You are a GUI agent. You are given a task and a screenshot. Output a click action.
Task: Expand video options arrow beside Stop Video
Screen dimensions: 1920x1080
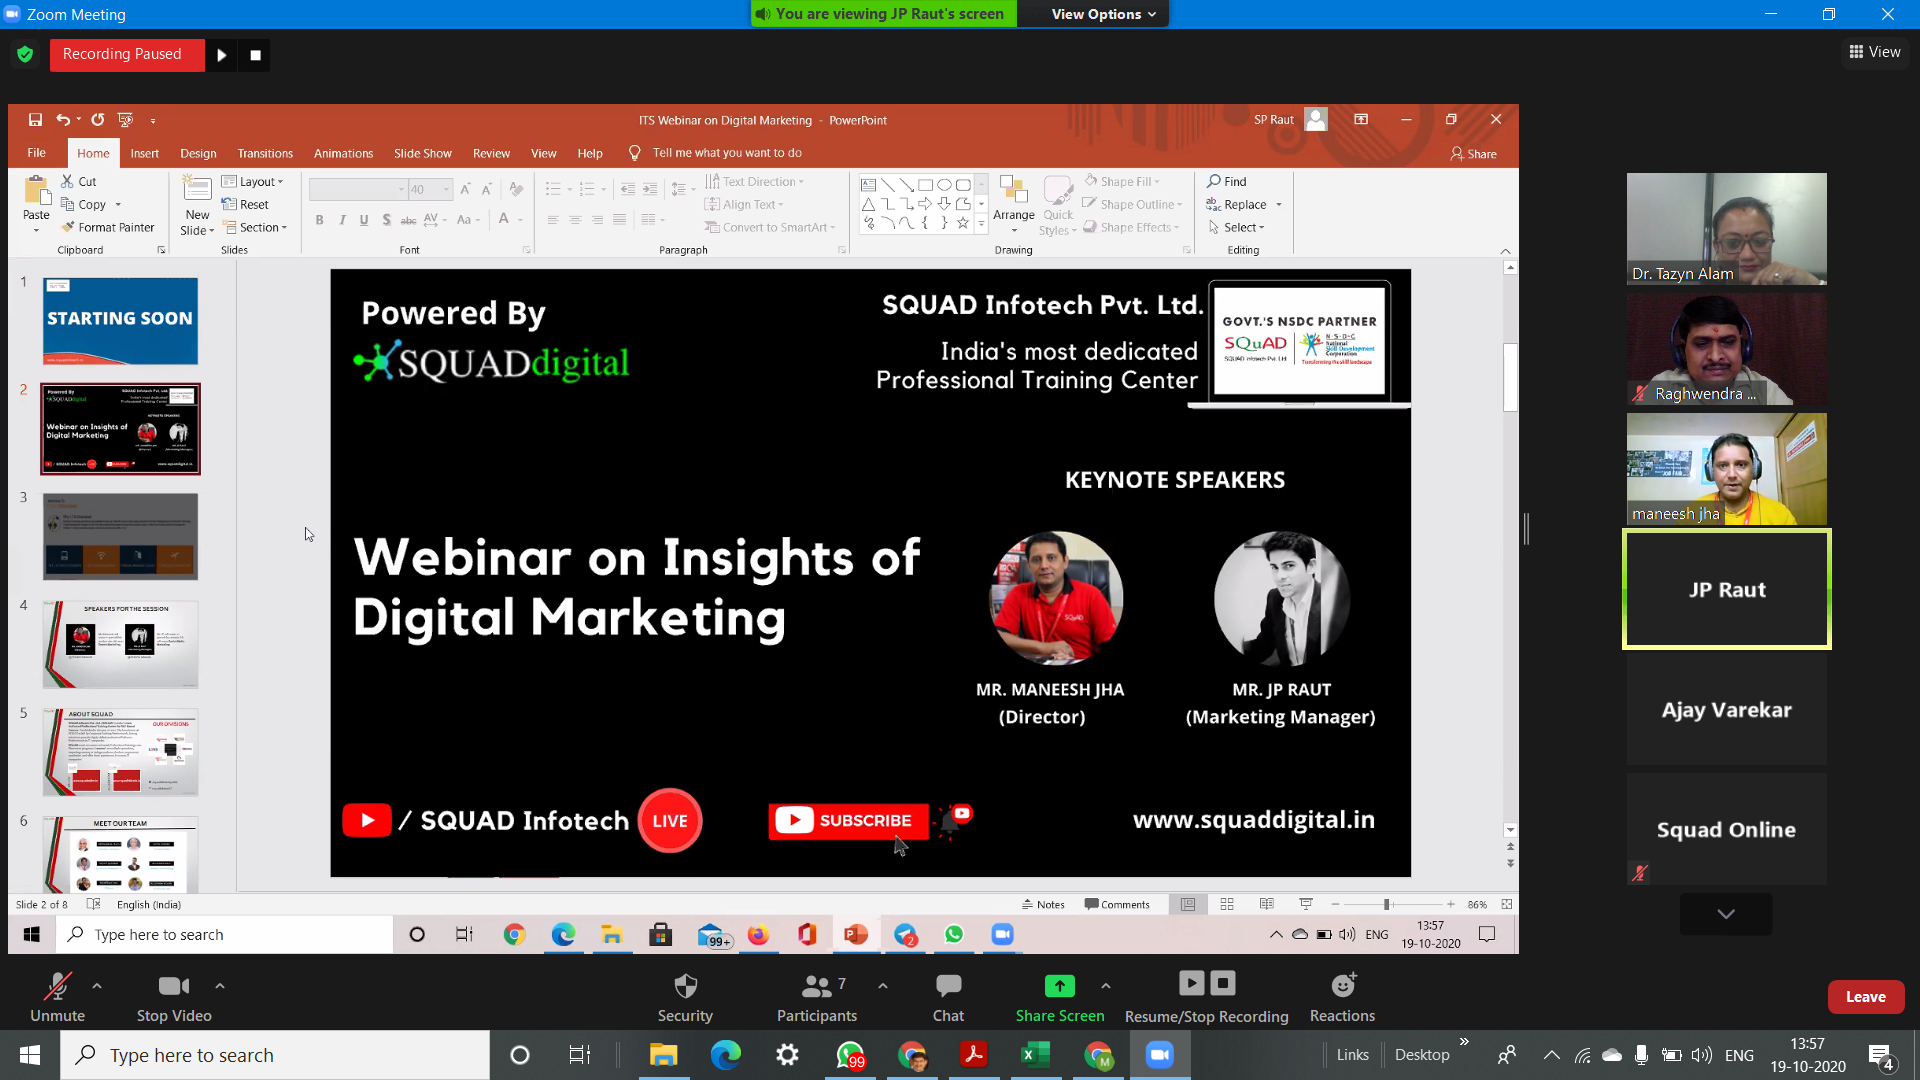pos(220,986)
